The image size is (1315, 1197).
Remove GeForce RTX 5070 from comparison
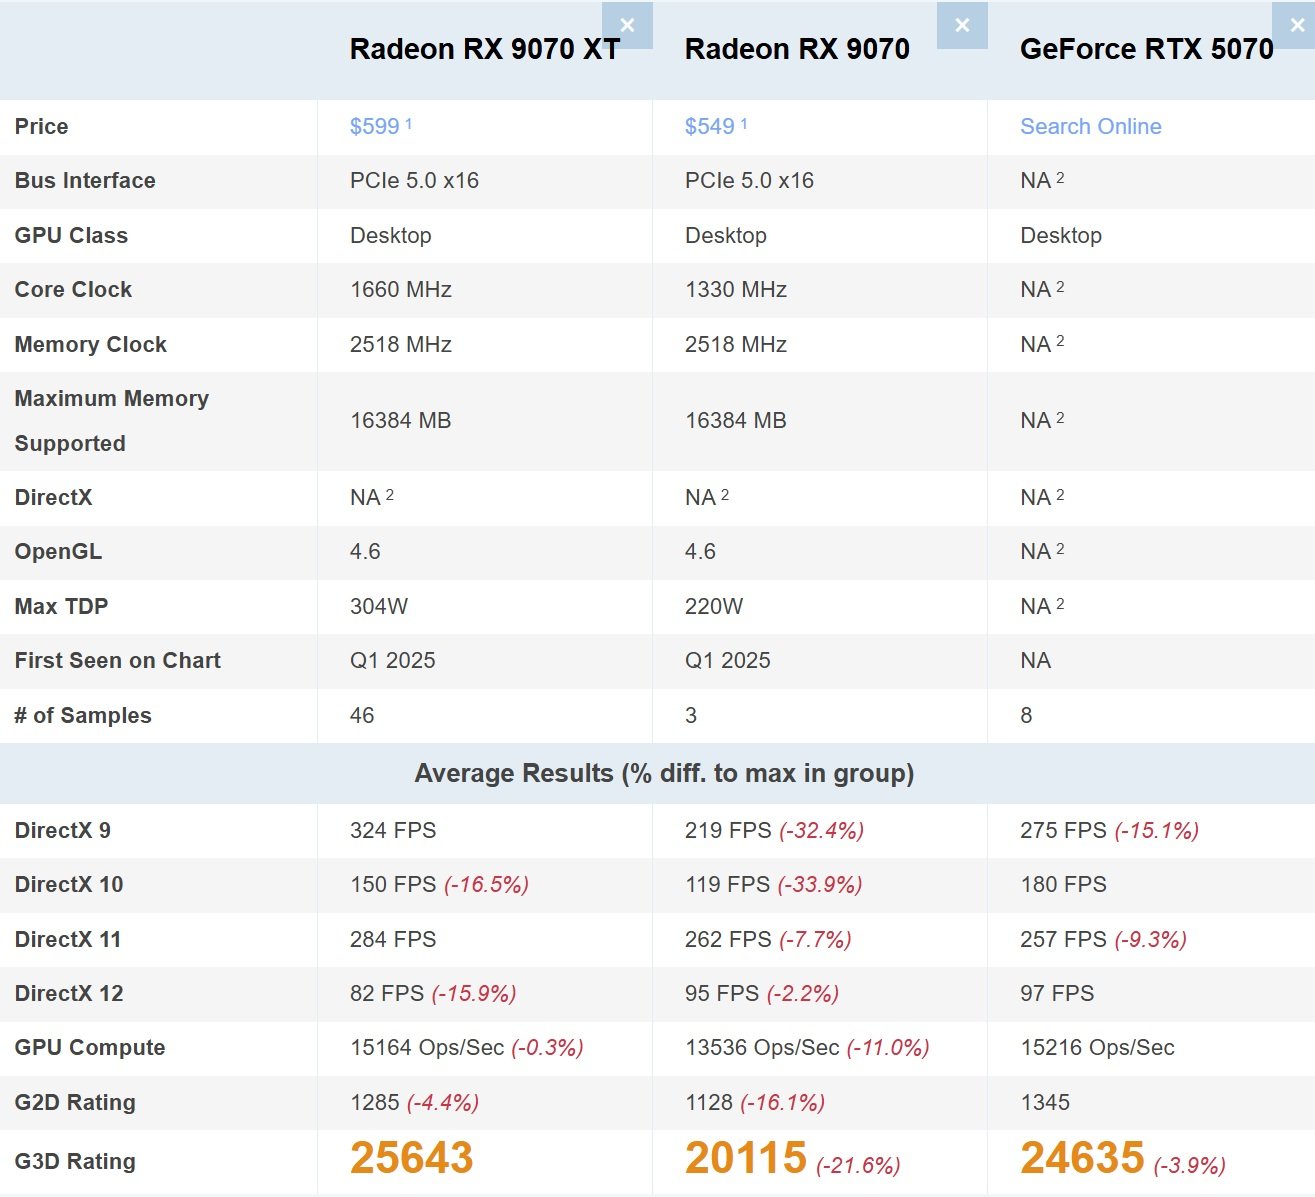1296,26
